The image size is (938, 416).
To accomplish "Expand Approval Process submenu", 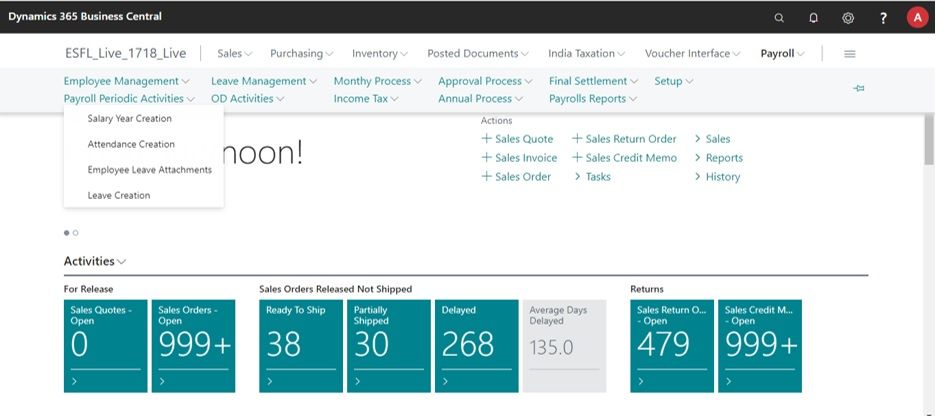I will (x=485, y=81).
